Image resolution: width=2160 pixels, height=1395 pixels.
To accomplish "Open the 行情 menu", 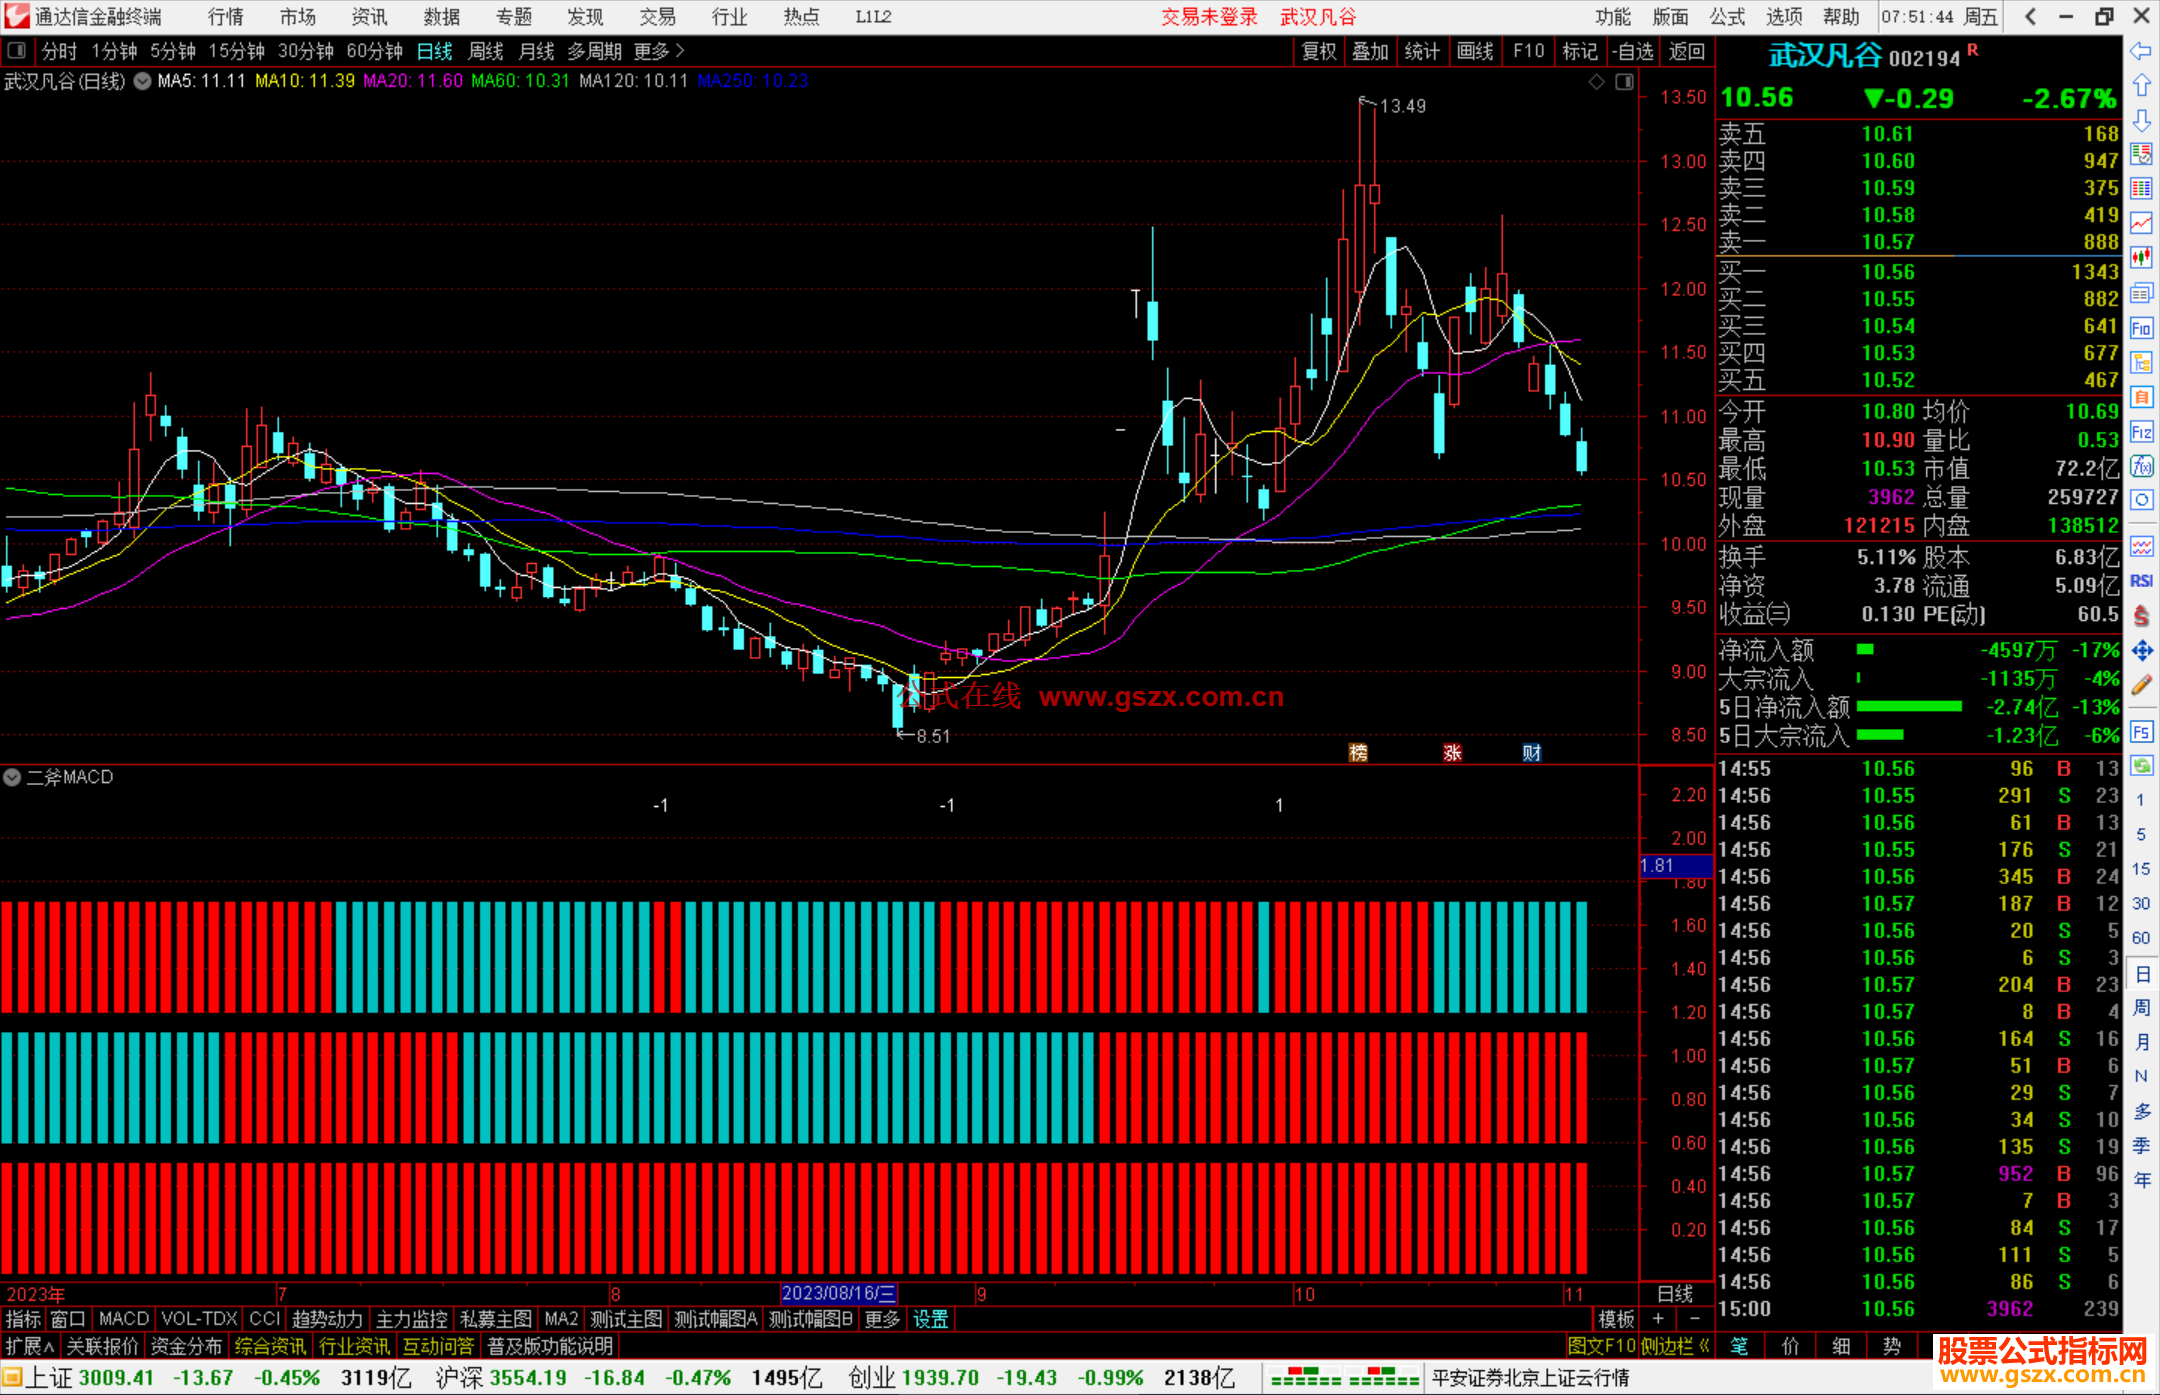I will 226,17.
